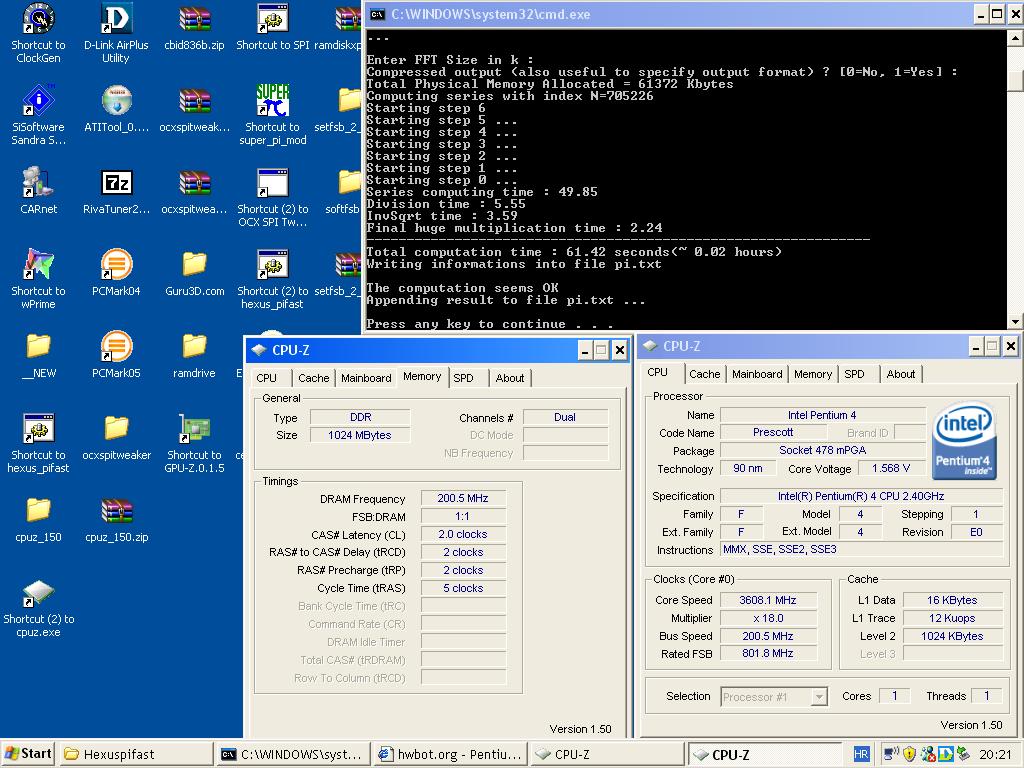This screenshot has width=1024, height=768.
Task: Open About tab in left CPU-Z window
Action: [509, 378]
